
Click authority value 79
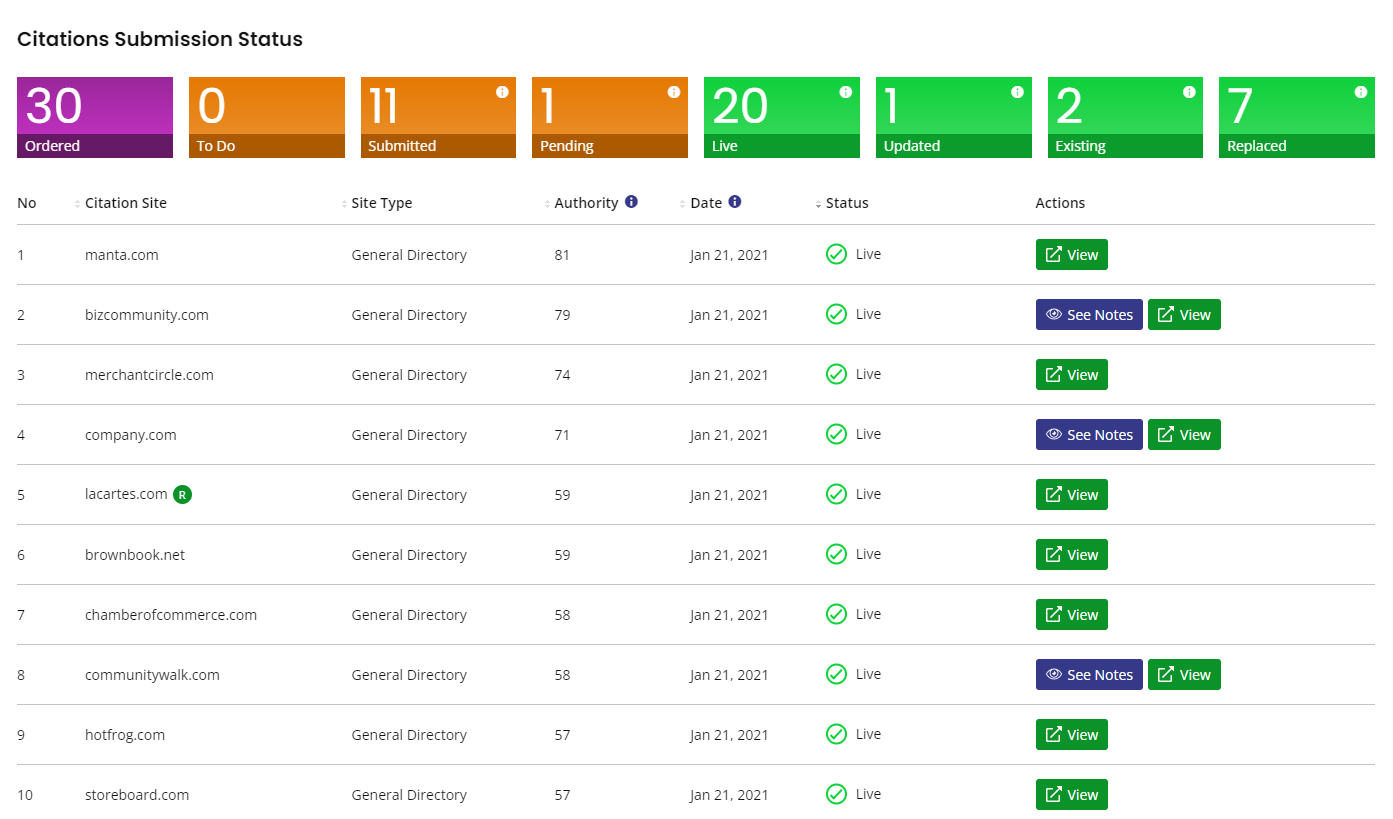pyautogui.click(x=562, y=315)
